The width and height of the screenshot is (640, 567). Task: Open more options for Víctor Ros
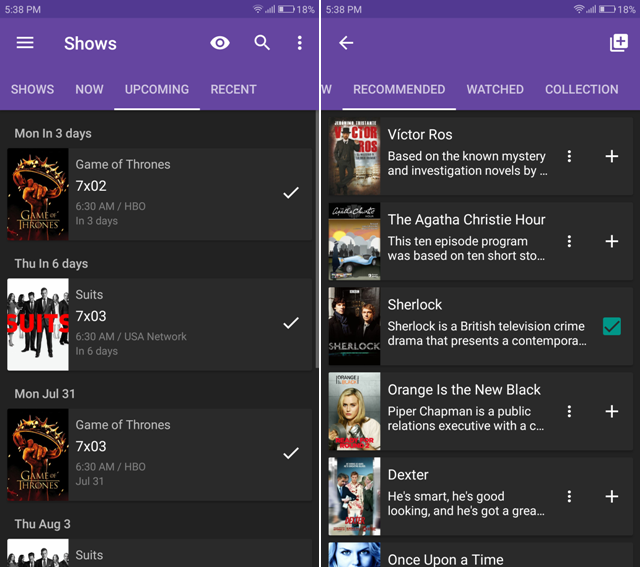point(569,156)
